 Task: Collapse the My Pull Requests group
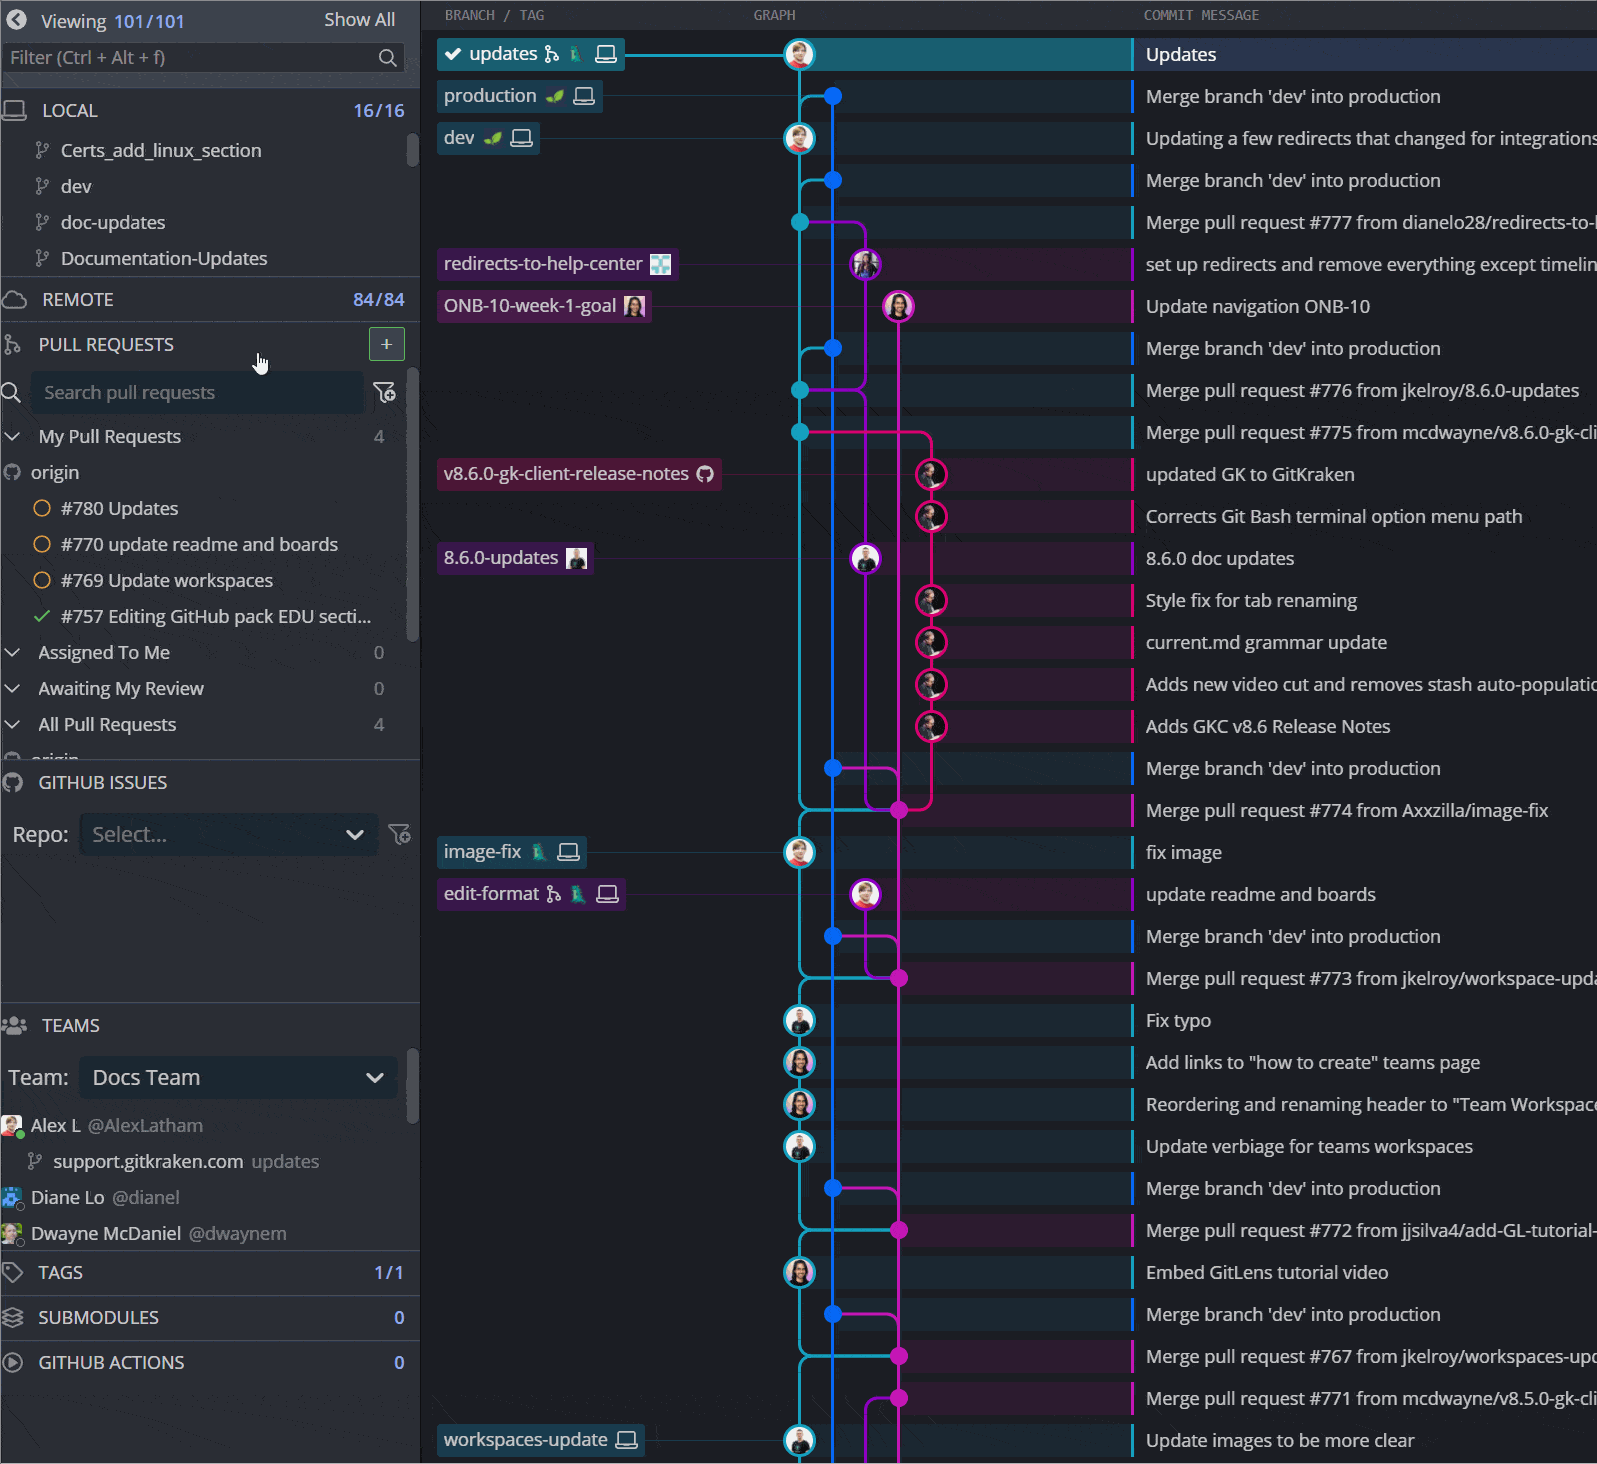13,437
